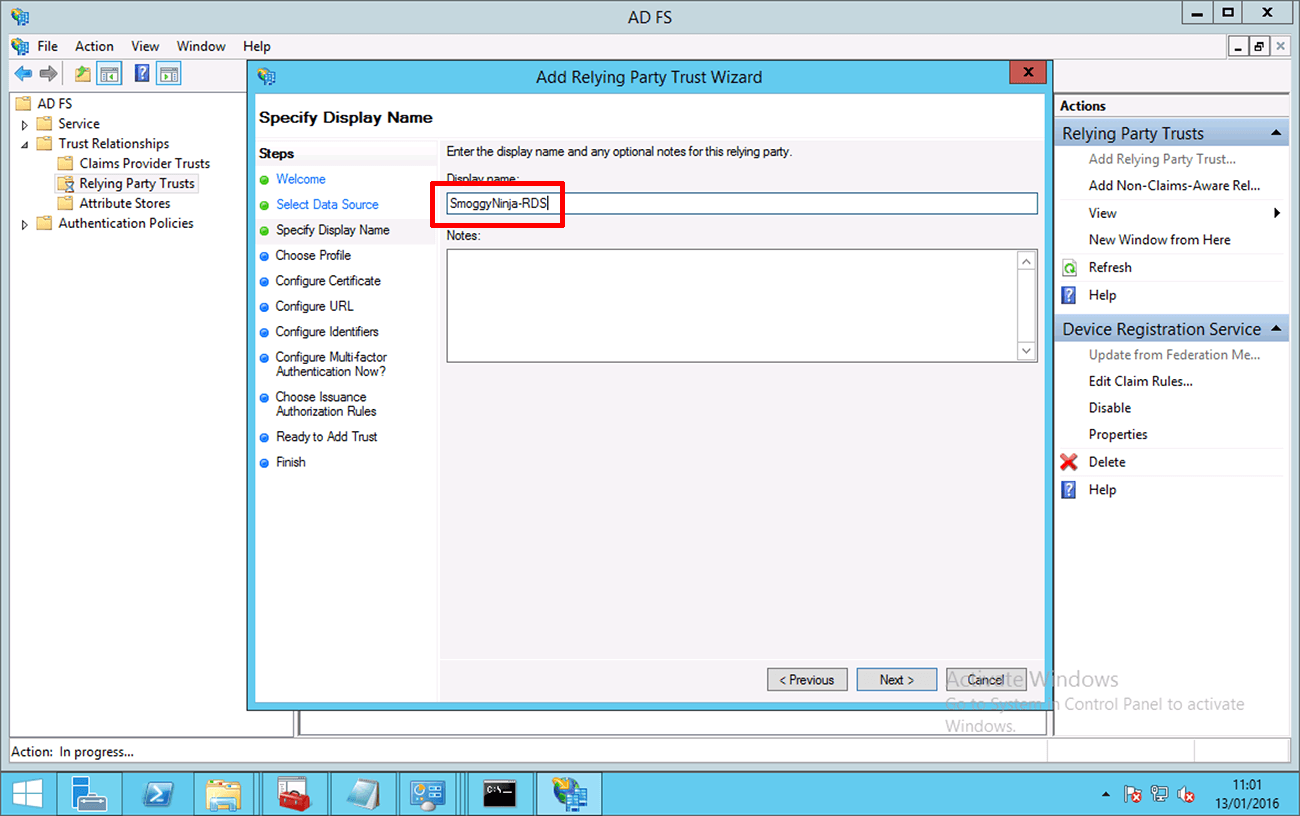Close the Add Relying Party Trust Wizard
1300x816 pixels.
pos(1027,73)
